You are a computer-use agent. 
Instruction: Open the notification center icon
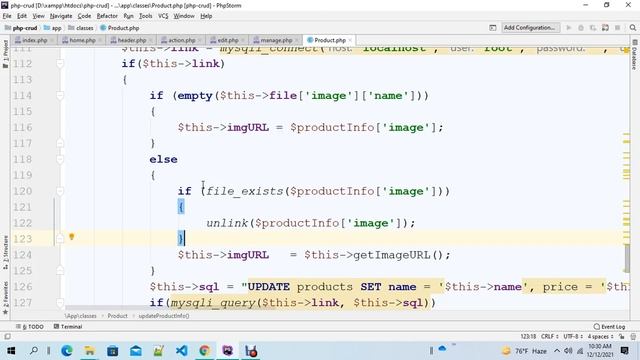click(624, 351)
